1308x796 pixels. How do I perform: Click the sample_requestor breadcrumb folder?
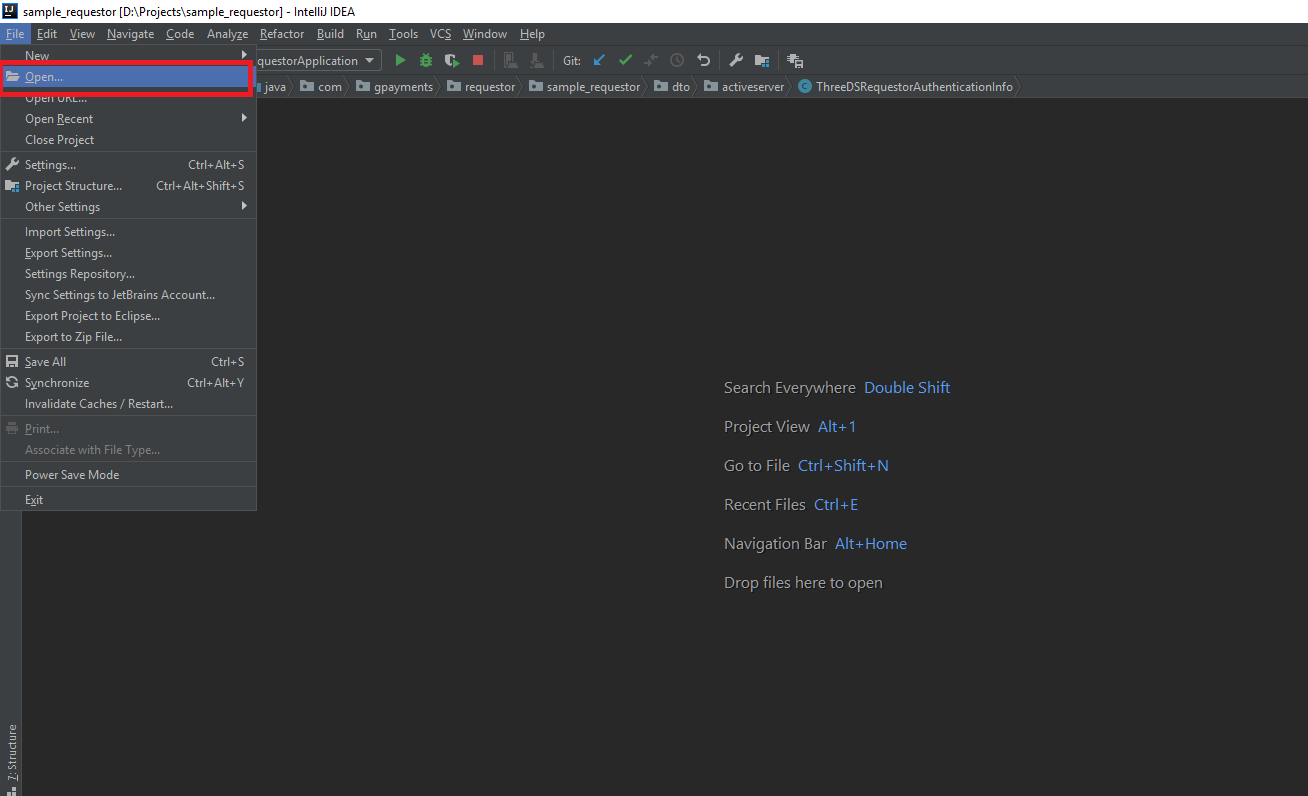(585, 87)
